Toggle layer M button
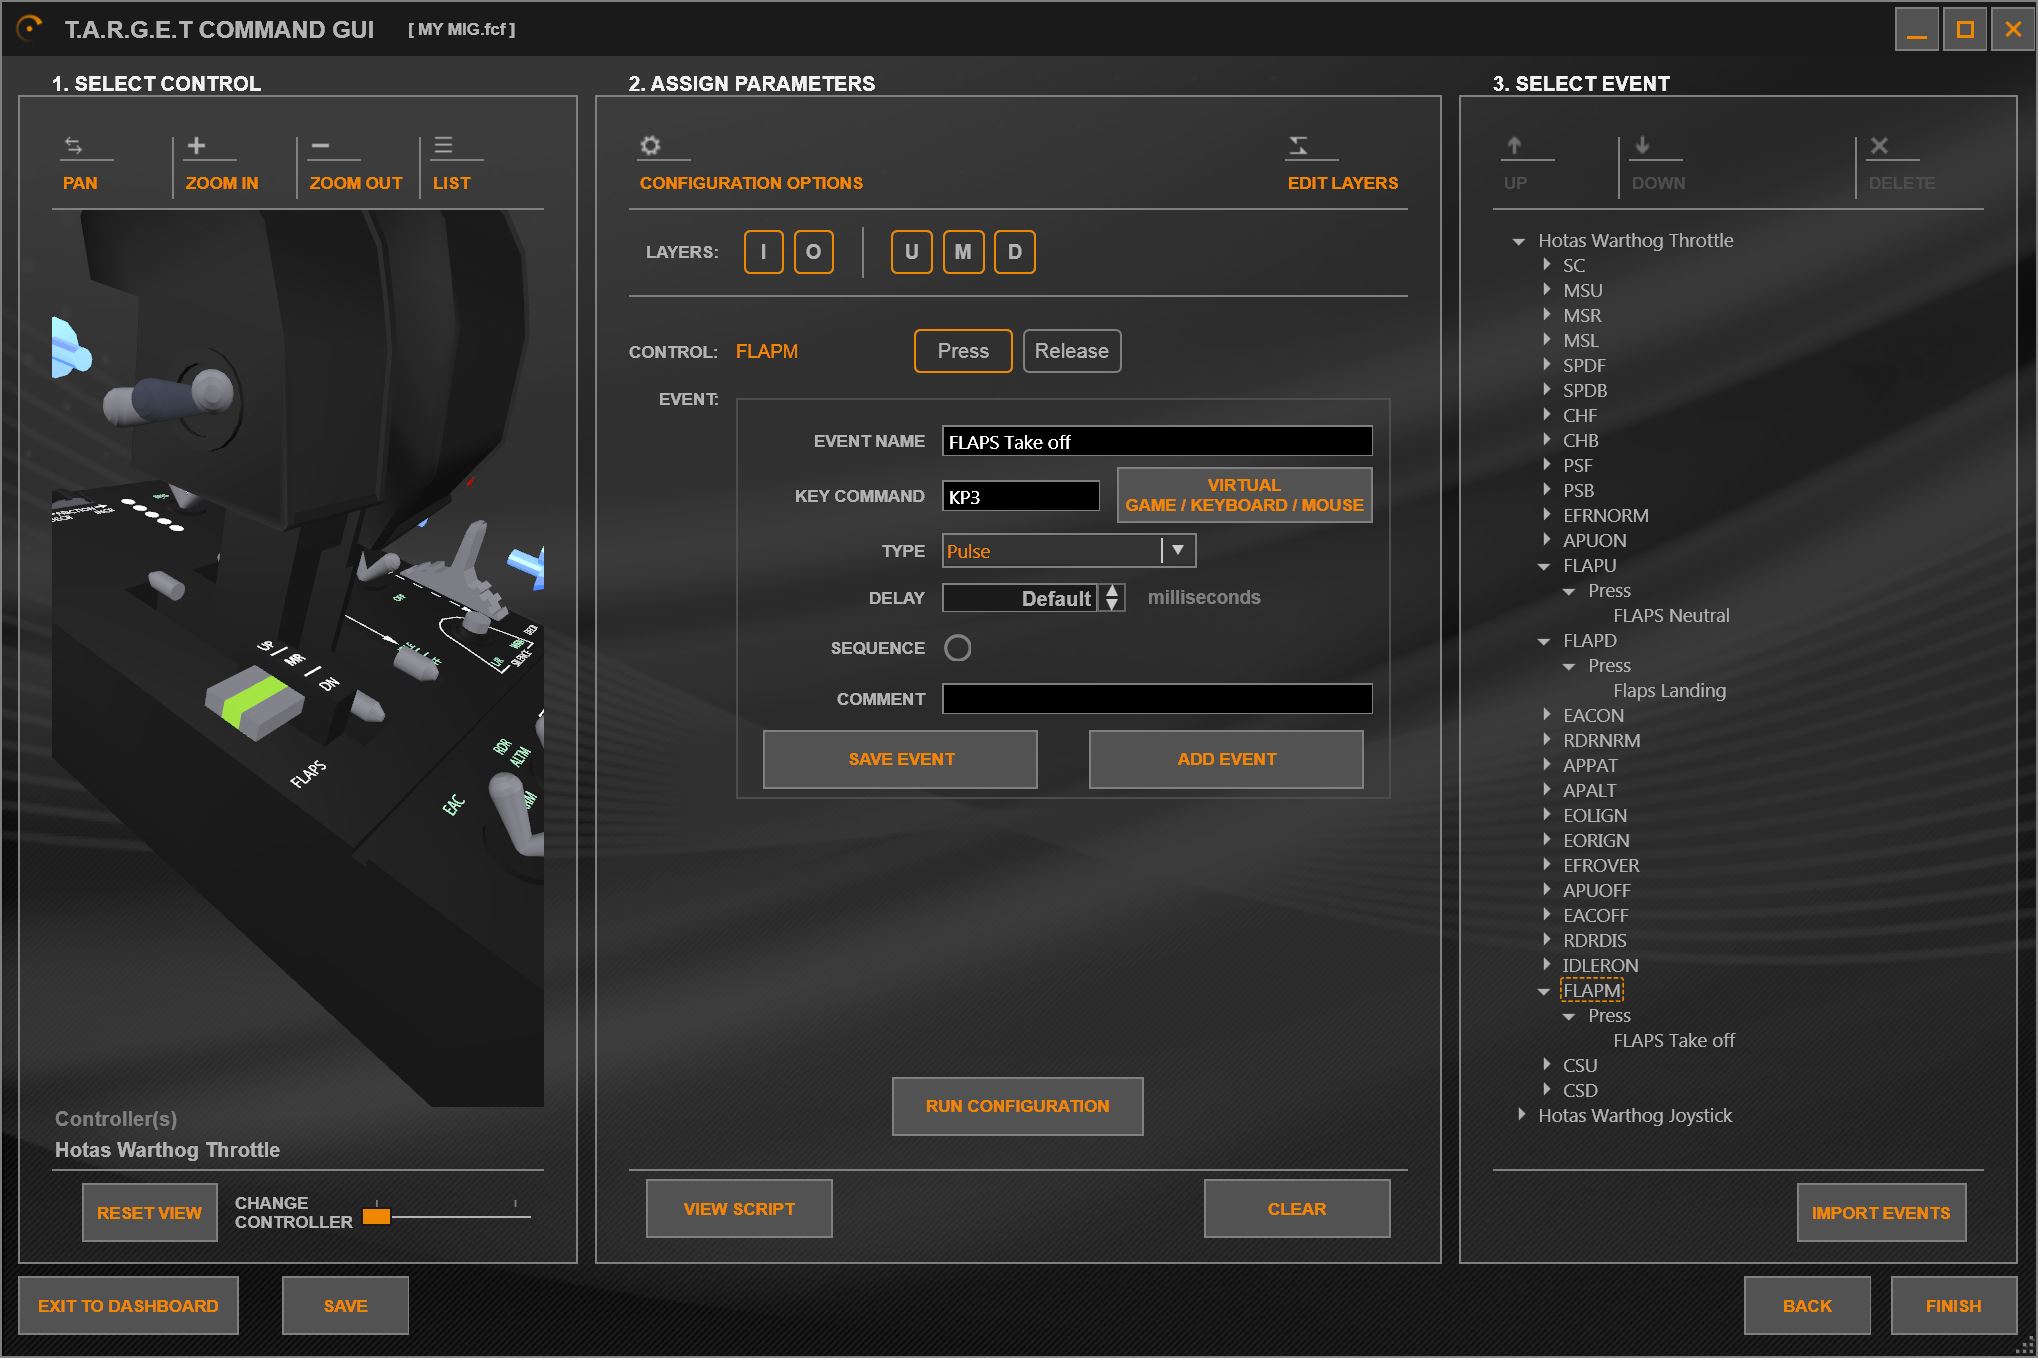This screenshot has height=1358, width=2038. pyautogui.click(x=963, y=252)
